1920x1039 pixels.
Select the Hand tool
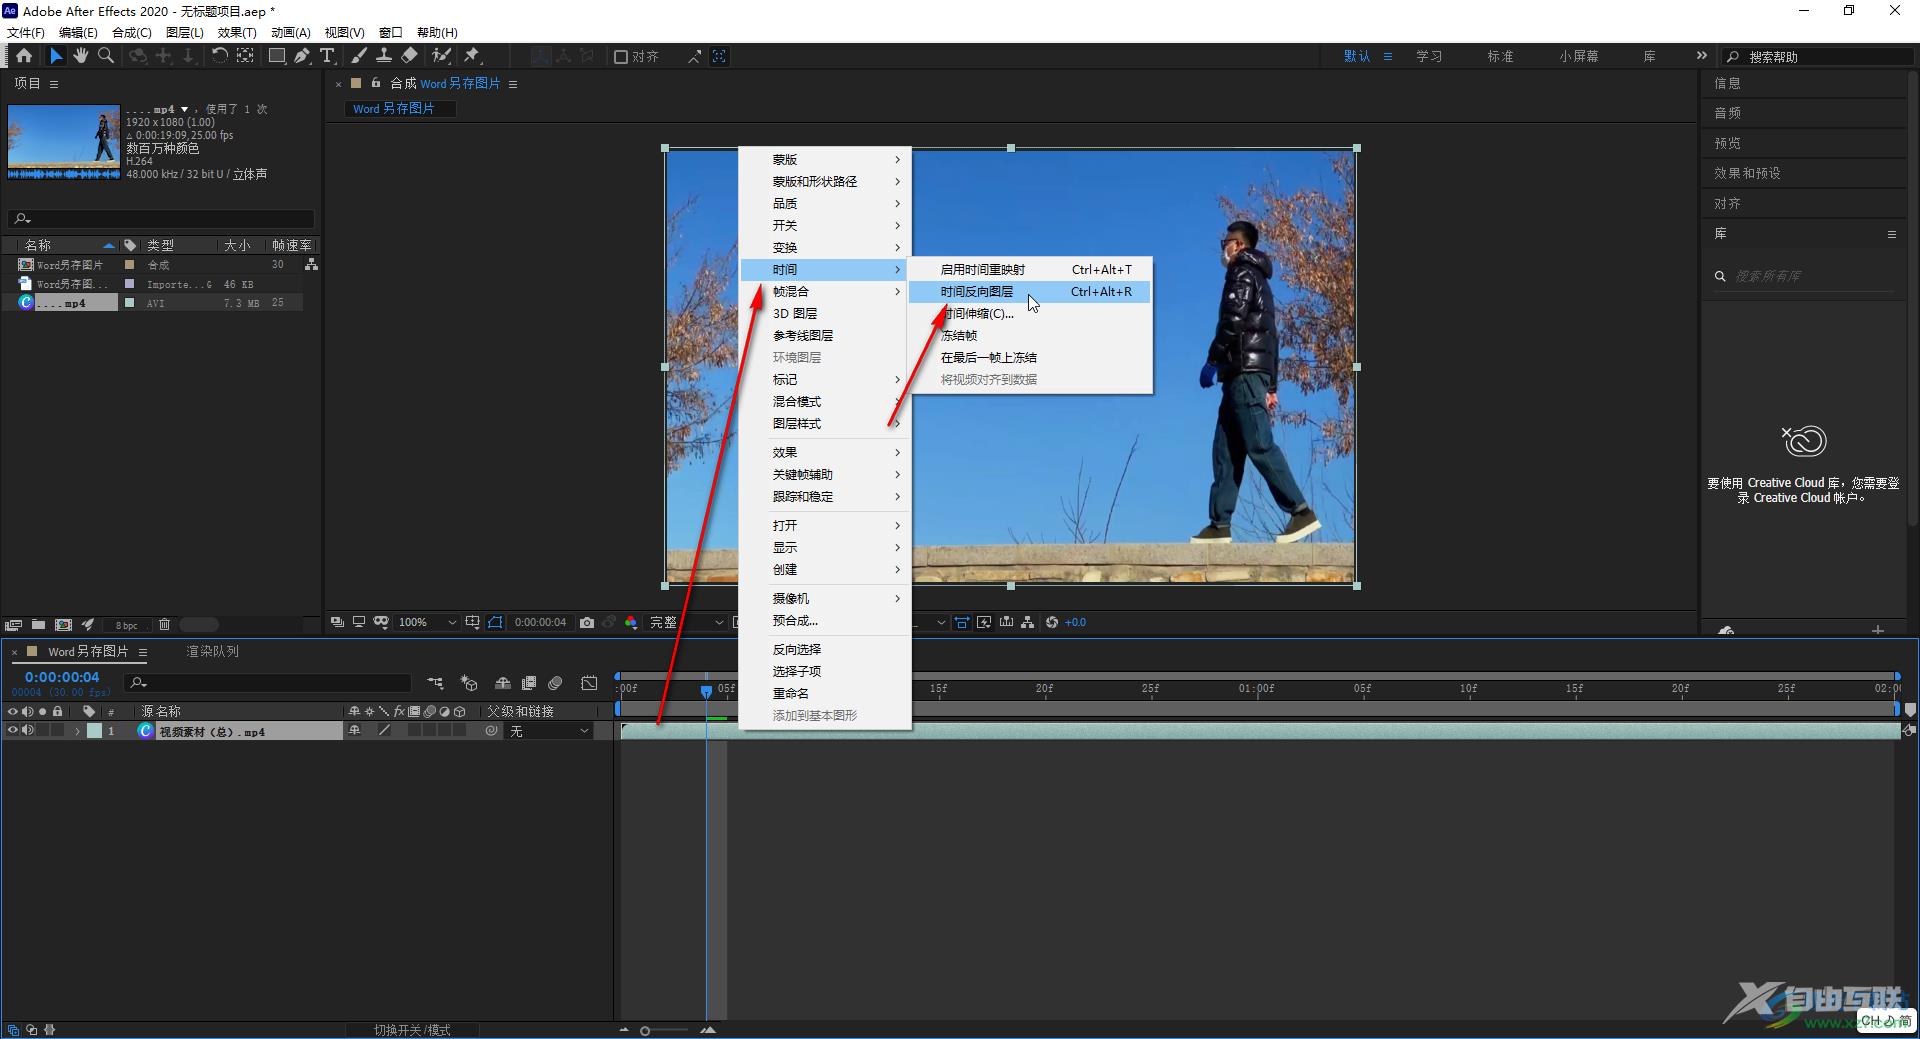pos(80,56)
